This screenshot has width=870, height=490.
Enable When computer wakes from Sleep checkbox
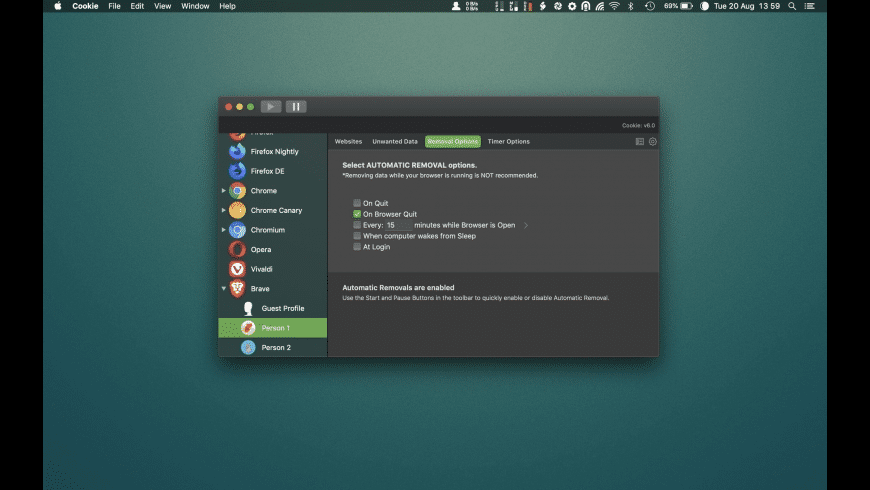tap(357, 236)
